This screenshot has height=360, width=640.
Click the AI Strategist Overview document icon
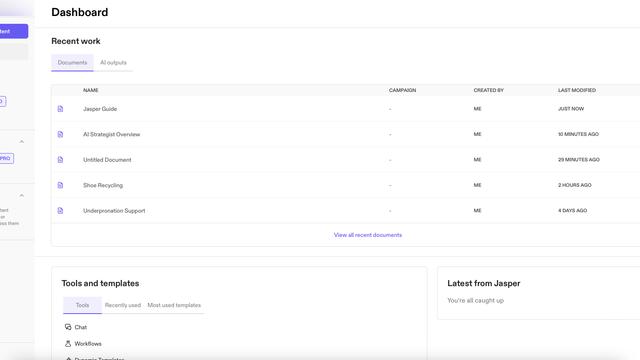pyautogui.click(x=60, y=134)
